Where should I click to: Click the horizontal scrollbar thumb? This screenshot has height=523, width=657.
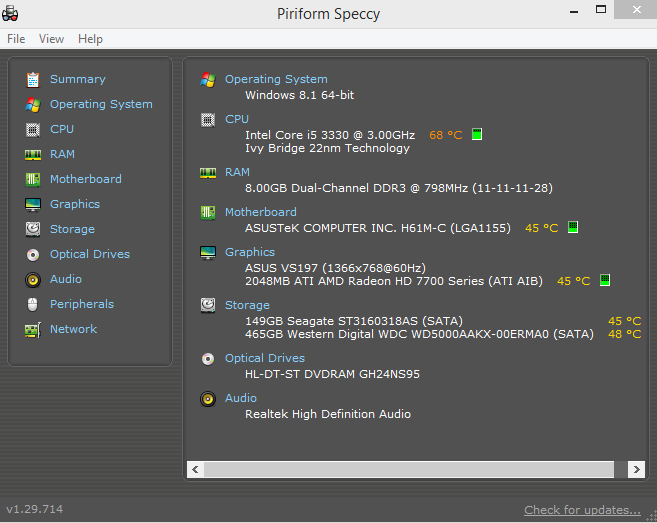pos(409,469)
